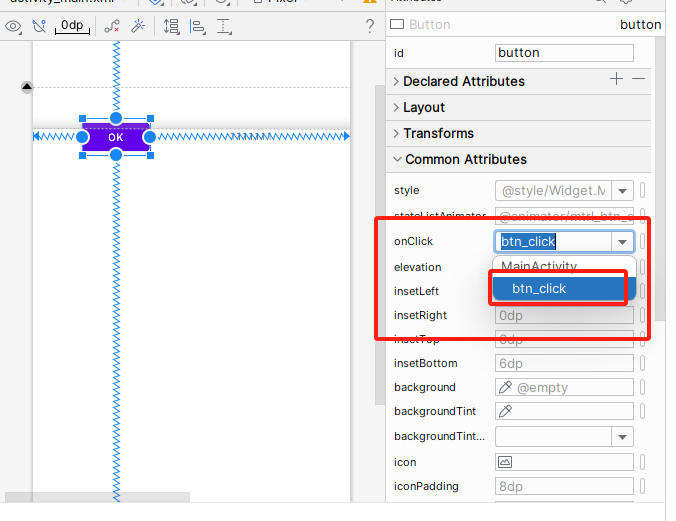Set default margins 0dp field
This screenshot has width=676, height=521.
tap(72, 26)
